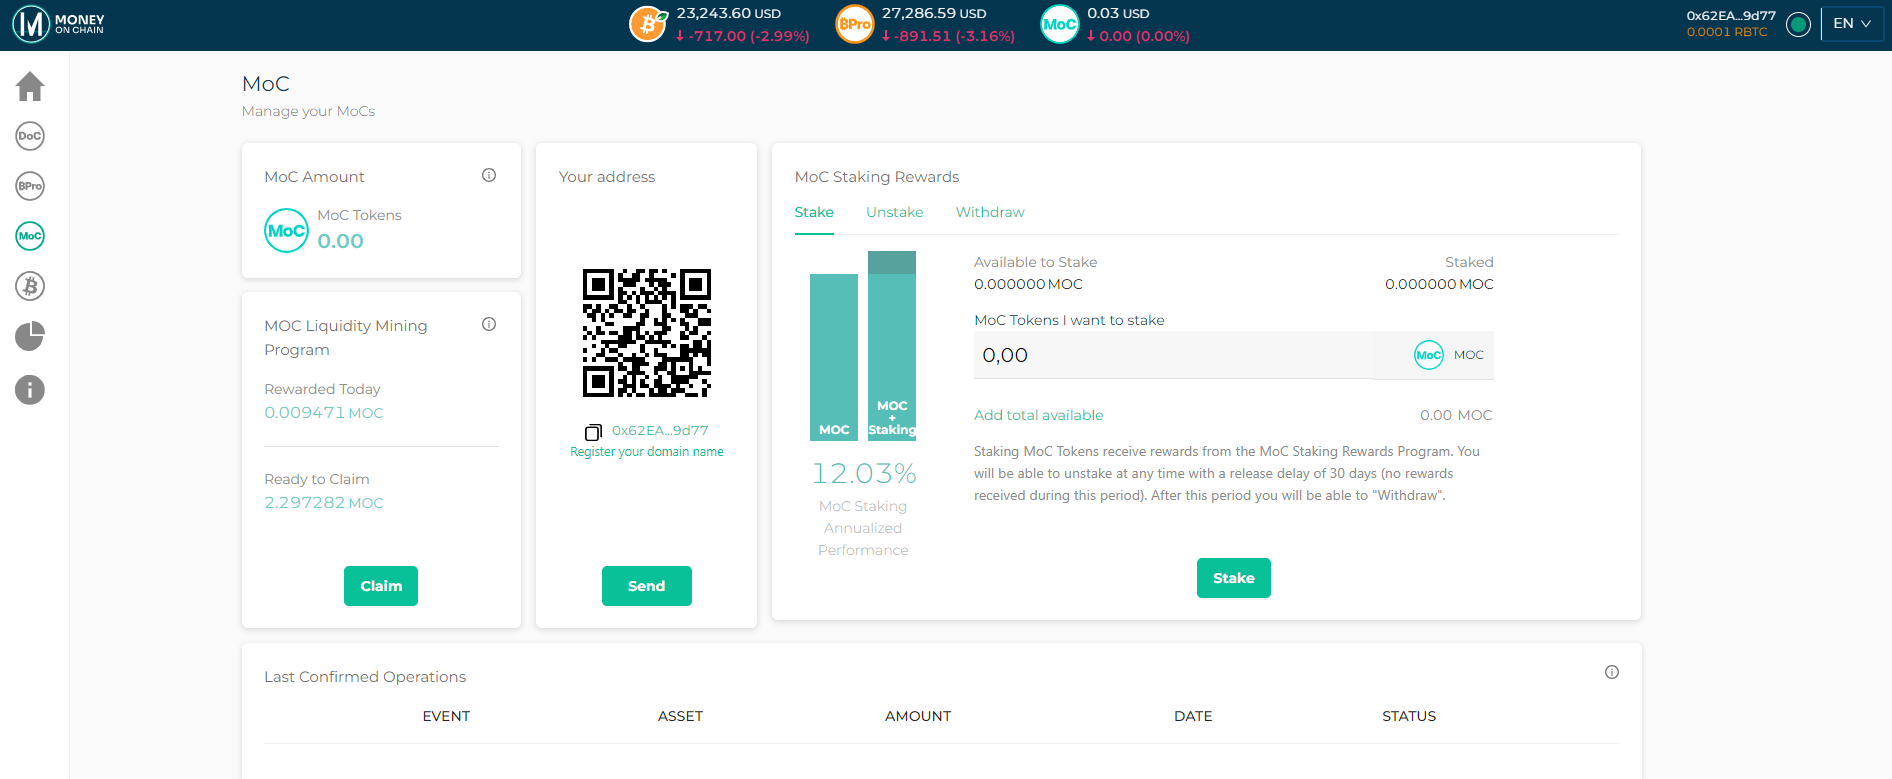Viewport: 1892px width, 779px height.
Task: Focus the MoC tokens stake amount field
Action: pos(1172,355)
